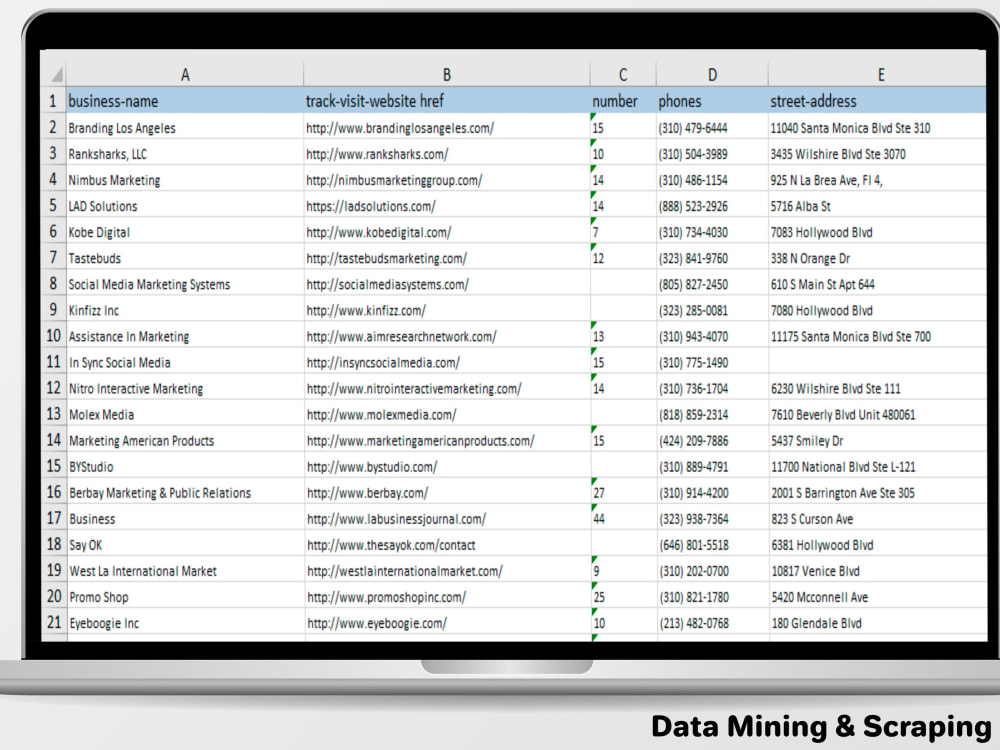This screenshot has width=1000, height=750.
Task: Click the 'phones' header cell
Action: point(712,101)
